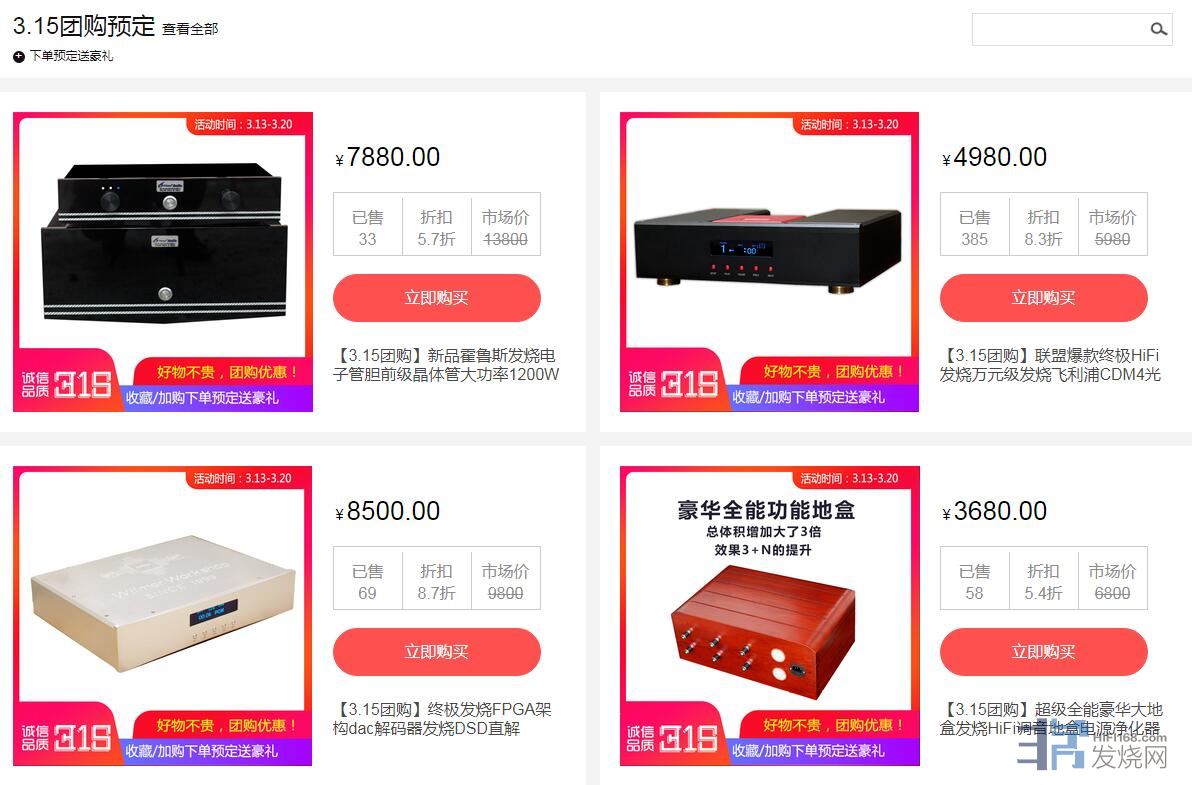The image size is (1192, 785).
Task: Buy the 7880.00 amplifier with 立即购买
Action: pyautogui.click(x=436, y=298)
